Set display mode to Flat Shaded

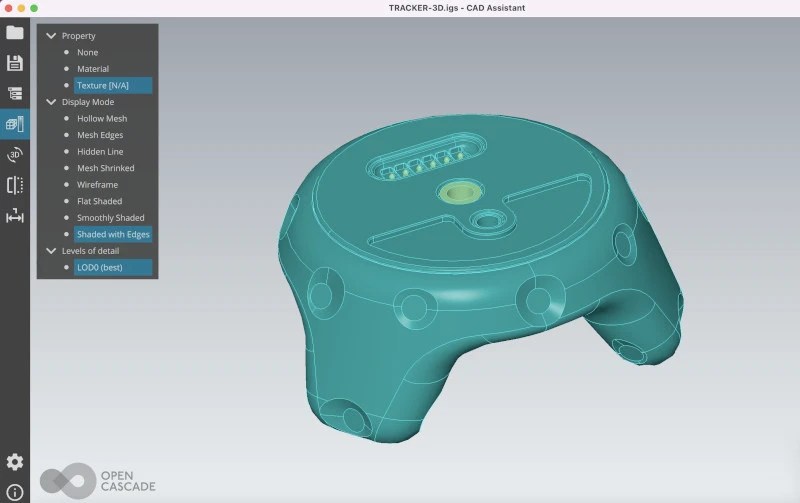pyautogui.click(x=99, y=201)
